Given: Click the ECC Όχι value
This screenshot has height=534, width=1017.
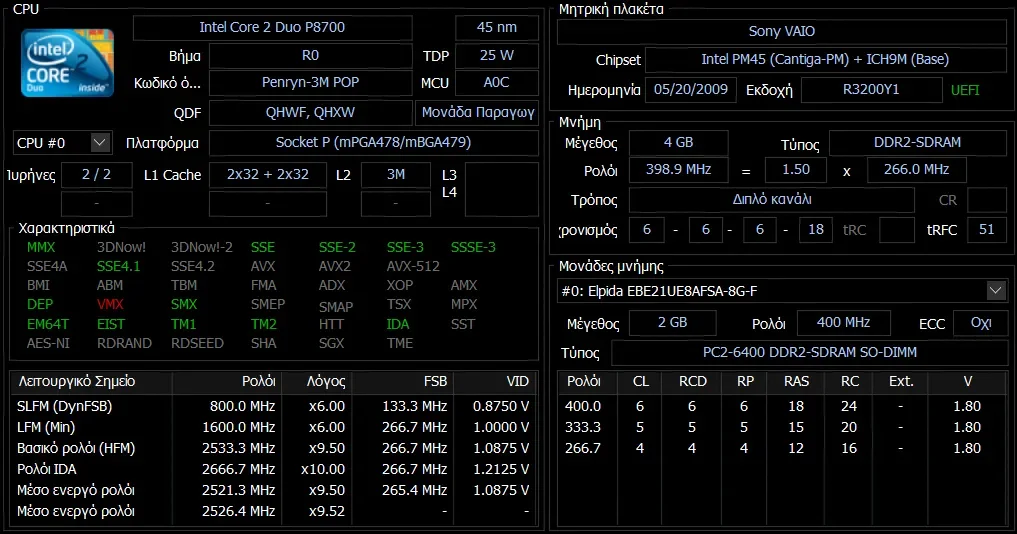Looking at the screenshot, I should pyautogui.click(x=981, y=323).
